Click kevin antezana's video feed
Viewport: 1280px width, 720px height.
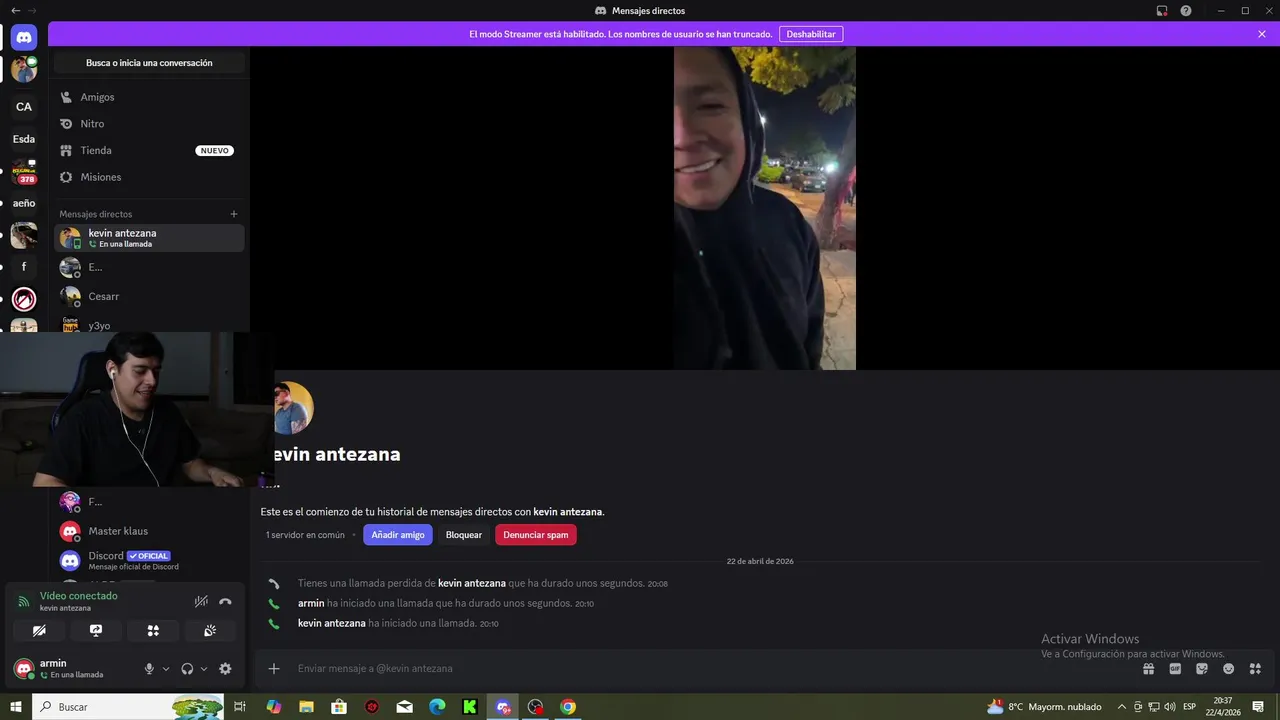tap(765, 208)
